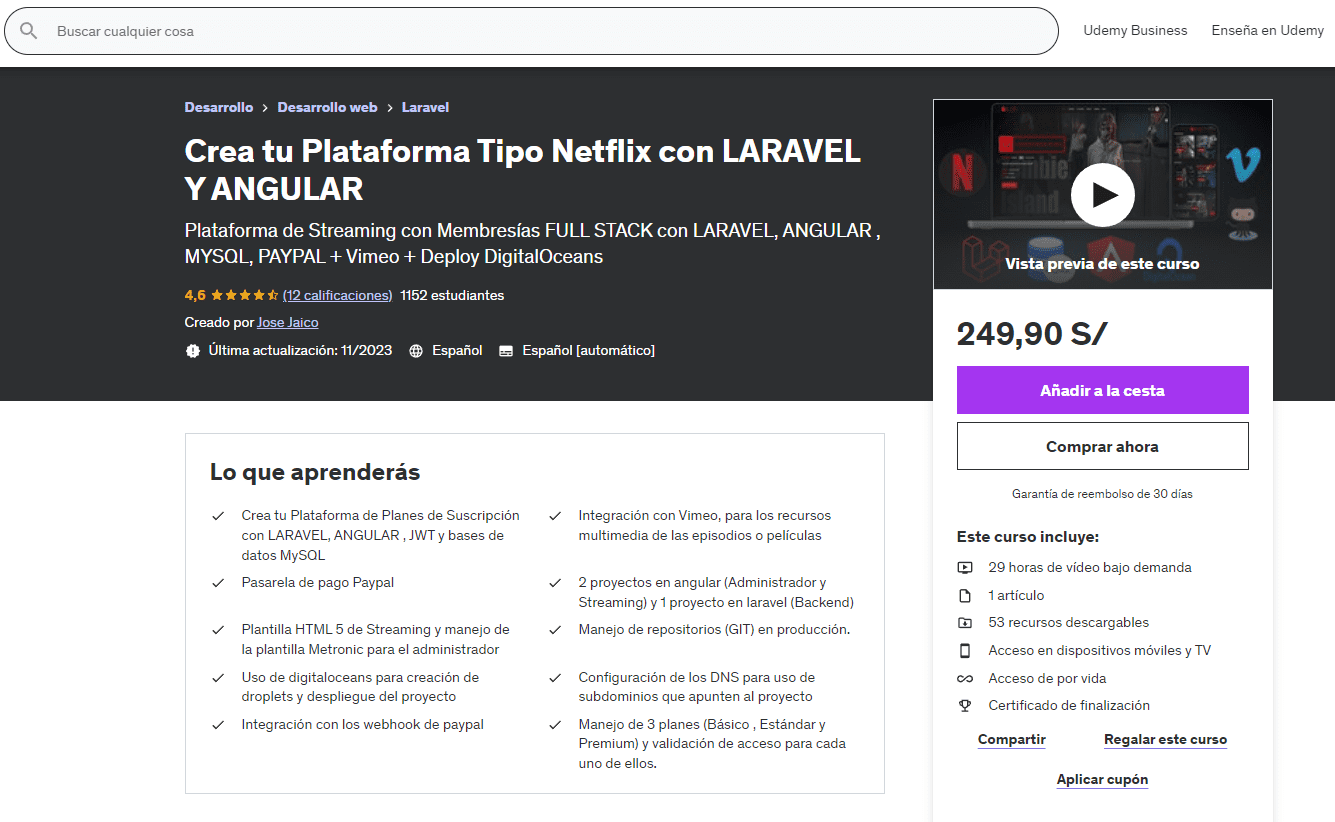Click the globe language icon
Image resolution: width=1335 pixels, height=822 pixels.
(416, 351)
